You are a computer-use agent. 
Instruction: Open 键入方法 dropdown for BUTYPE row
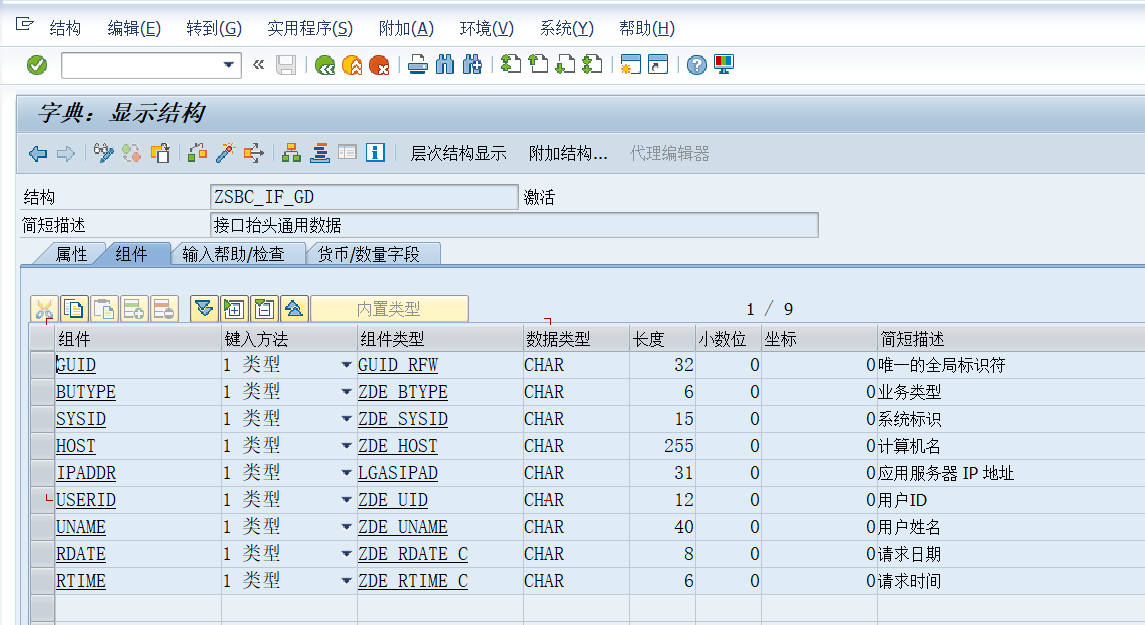[x=347, y=391]
